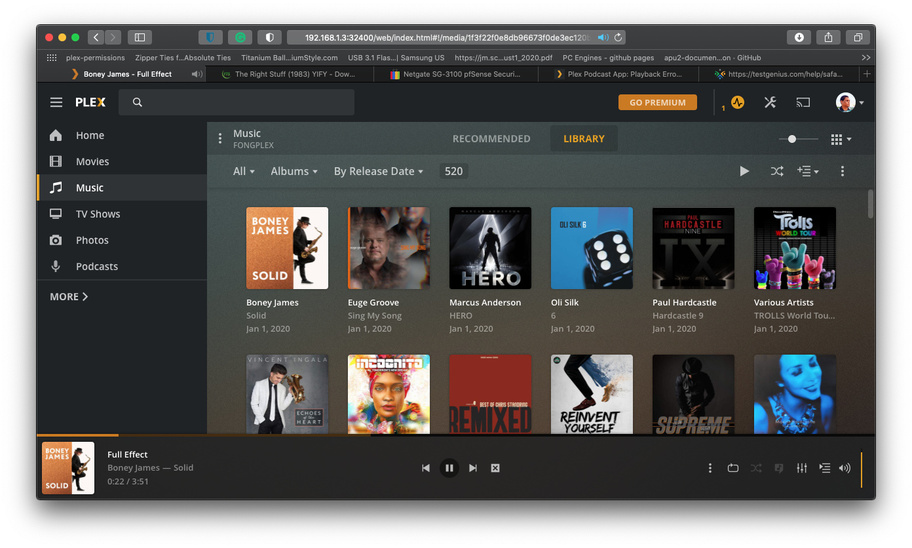Toggle lyrics in the player

coord(779,468)
